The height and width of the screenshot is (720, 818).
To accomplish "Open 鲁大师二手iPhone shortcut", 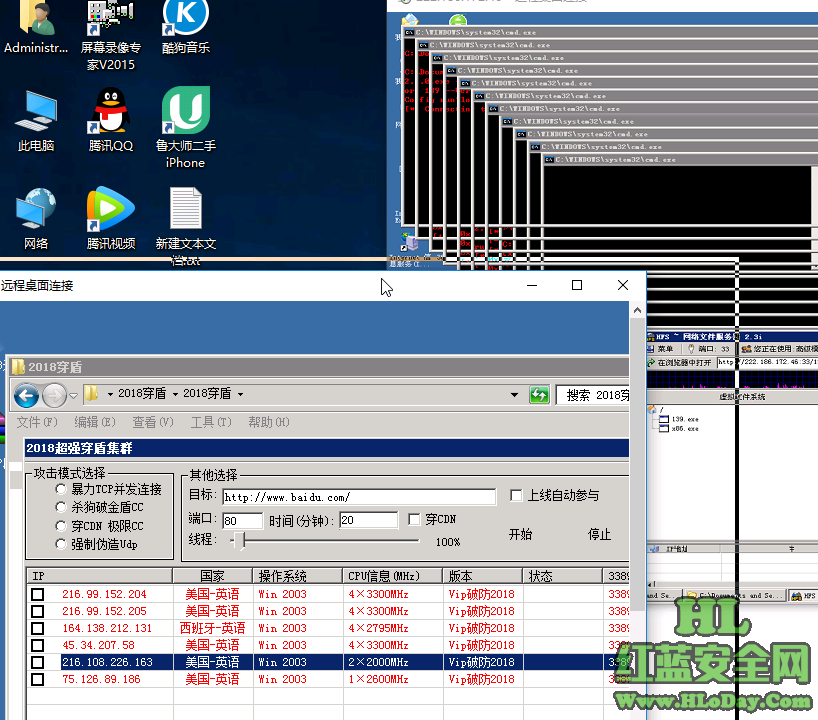I will 186,128.
